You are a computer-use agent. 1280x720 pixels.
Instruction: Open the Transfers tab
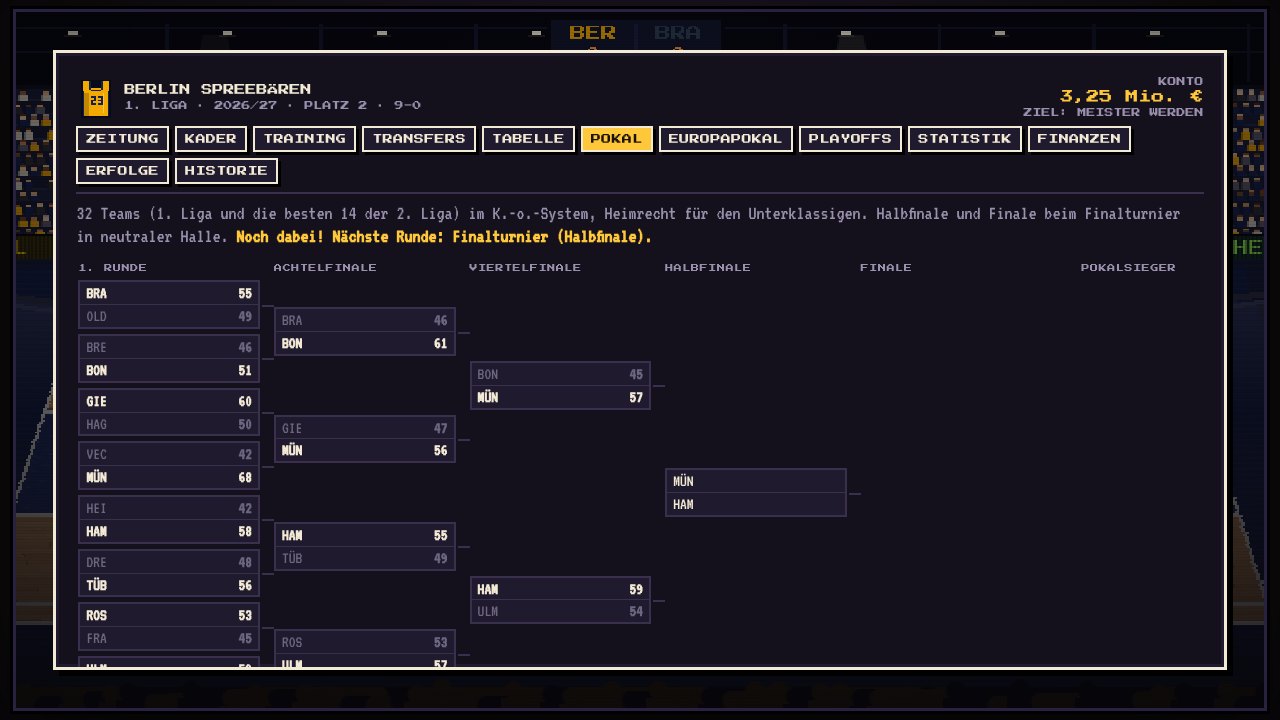click(x=419, y=139)
